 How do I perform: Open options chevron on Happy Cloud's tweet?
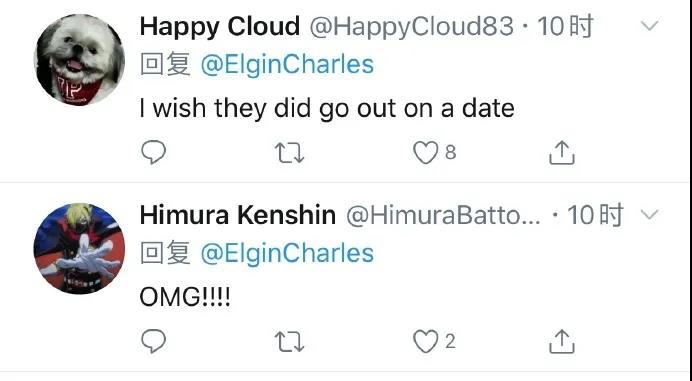[x=649, y=26]
